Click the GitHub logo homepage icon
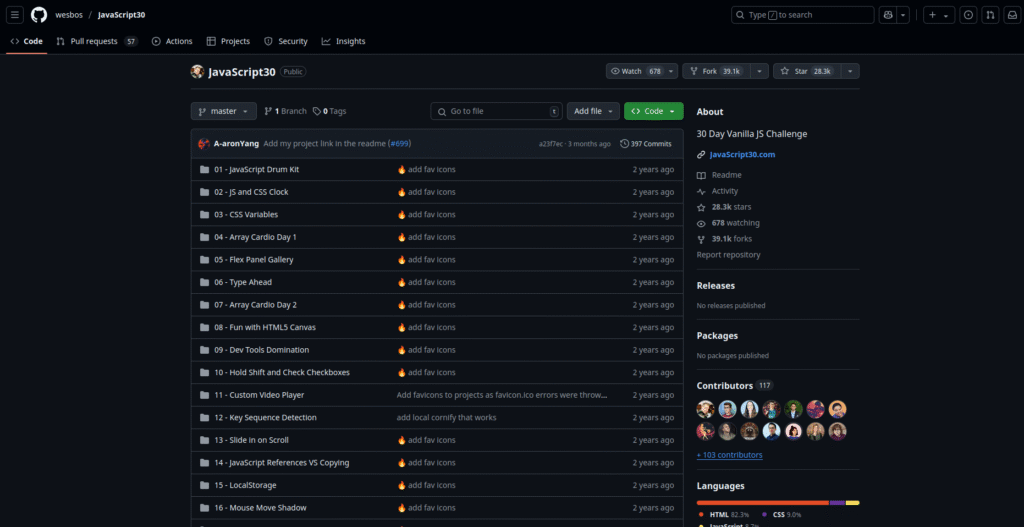The image size is (1024, 527). (x=39, y=15)
